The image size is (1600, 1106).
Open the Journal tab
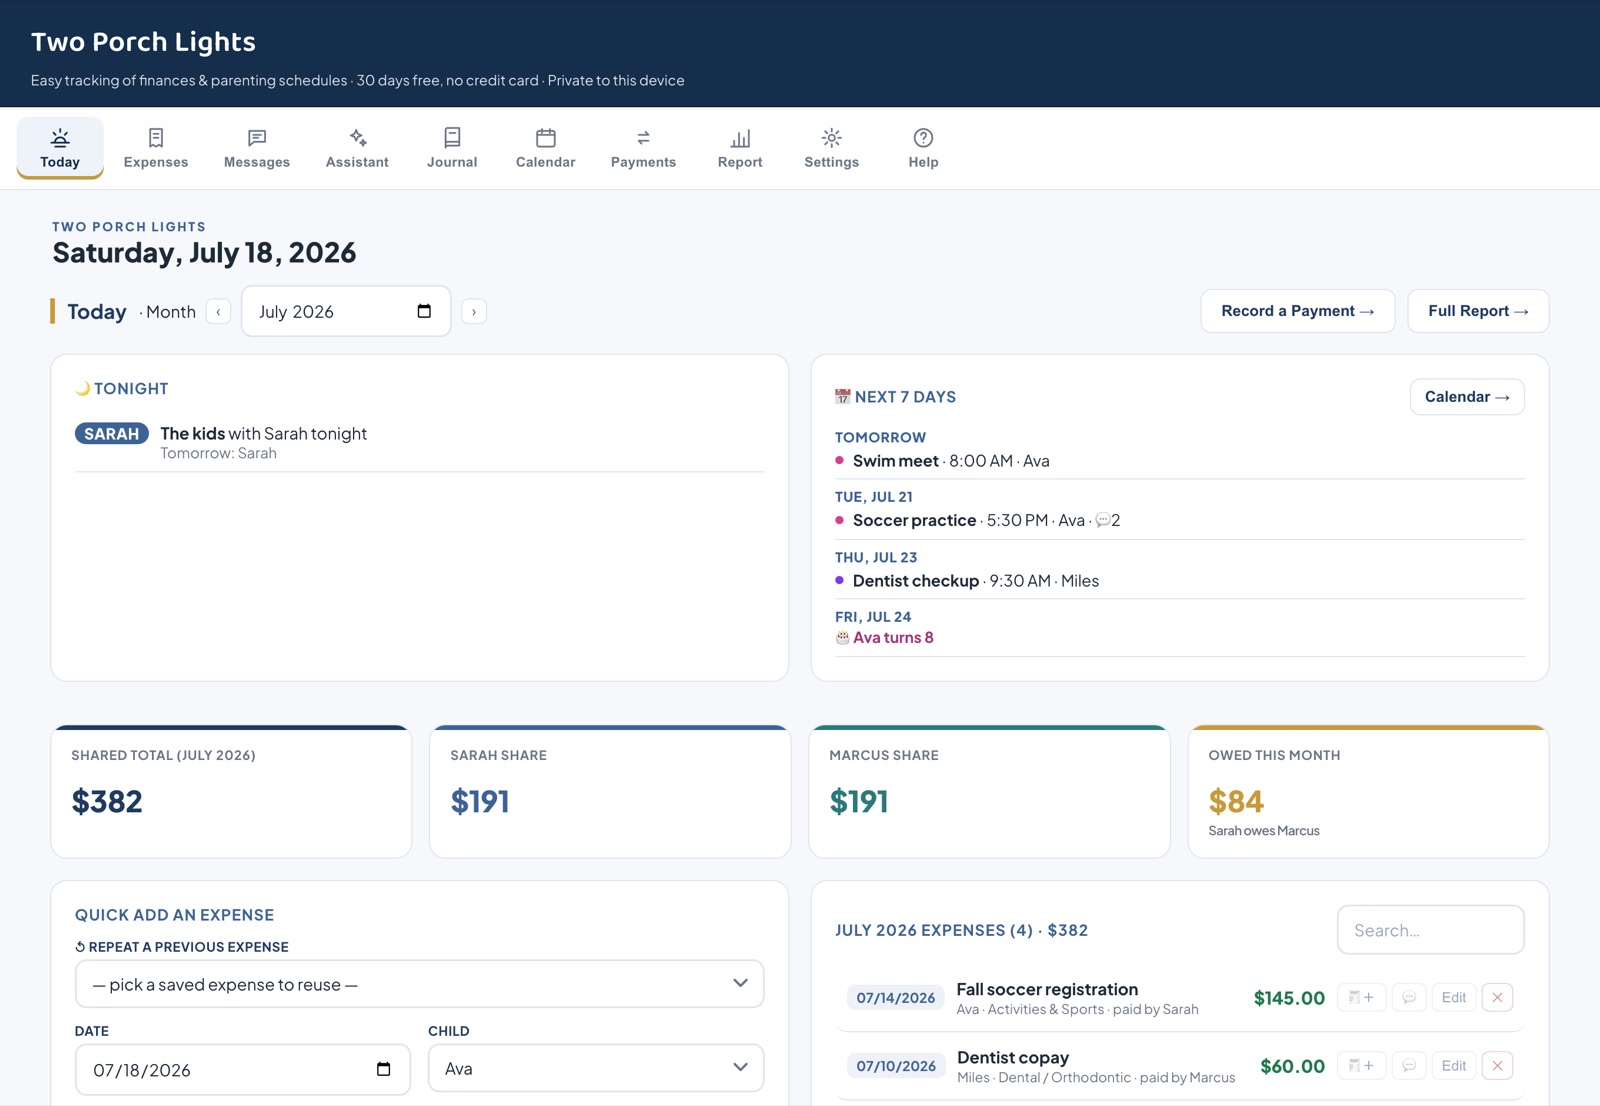point(452,148)
